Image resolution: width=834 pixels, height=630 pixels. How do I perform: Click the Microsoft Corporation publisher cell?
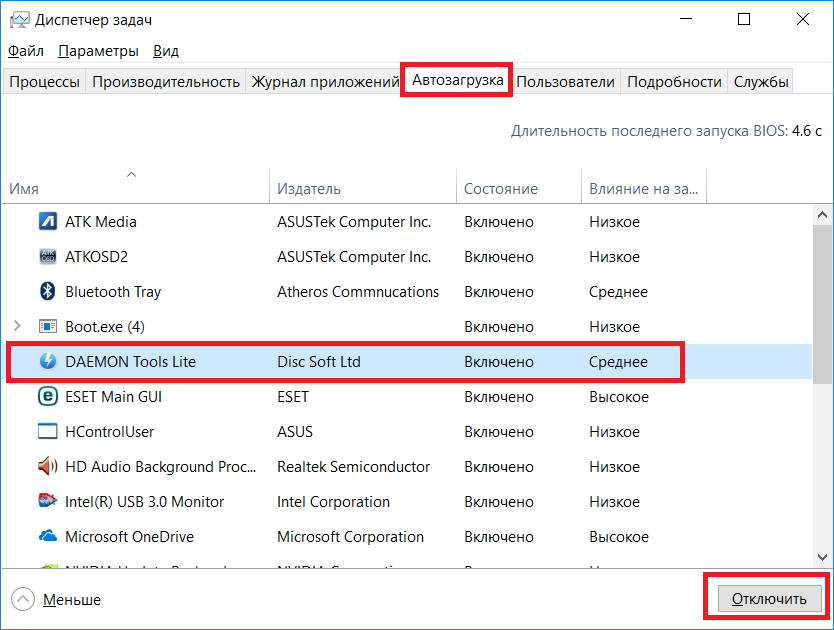click(x=350, y=537)
